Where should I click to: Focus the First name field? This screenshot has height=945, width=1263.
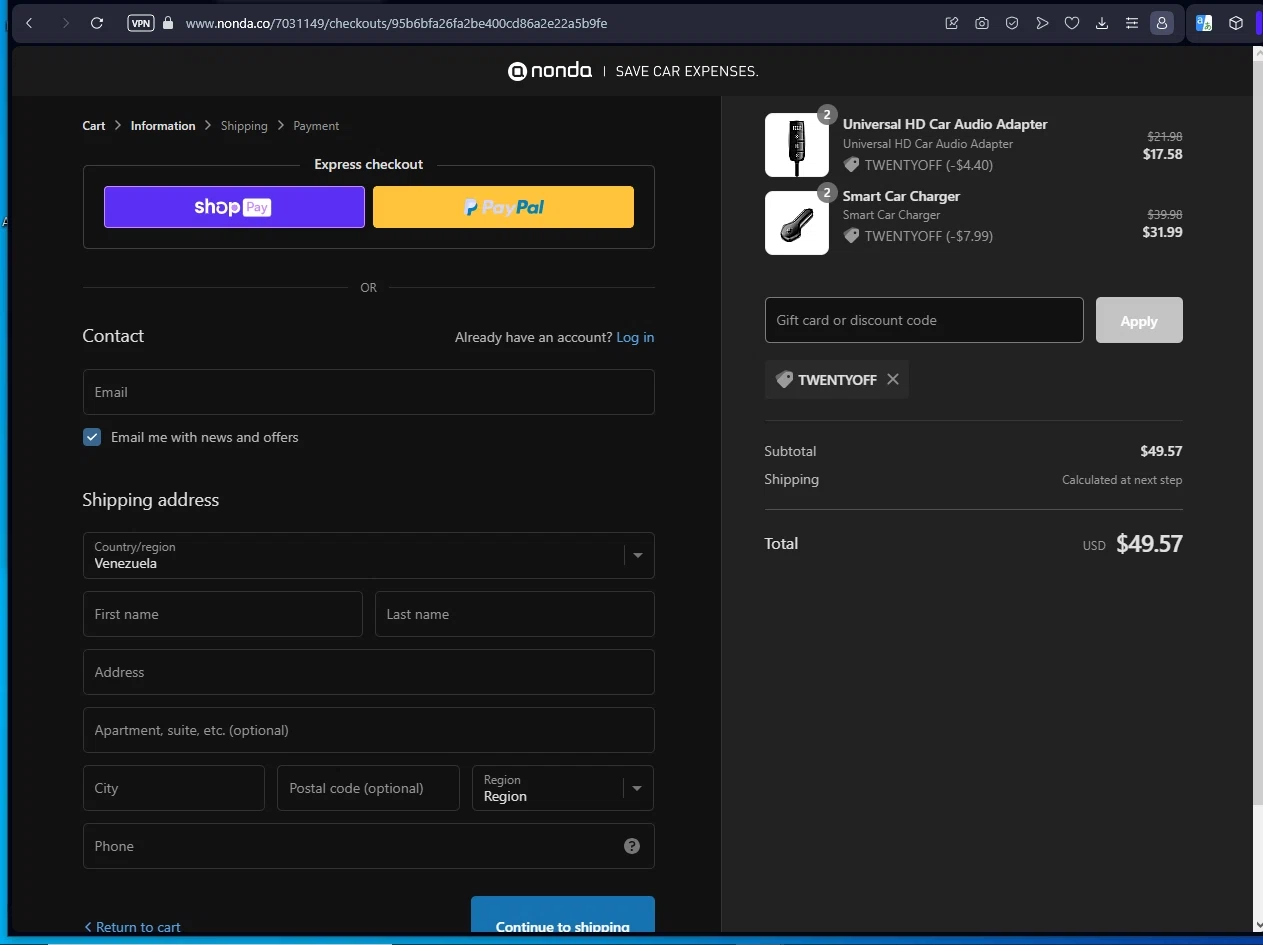tap(222, 614)
